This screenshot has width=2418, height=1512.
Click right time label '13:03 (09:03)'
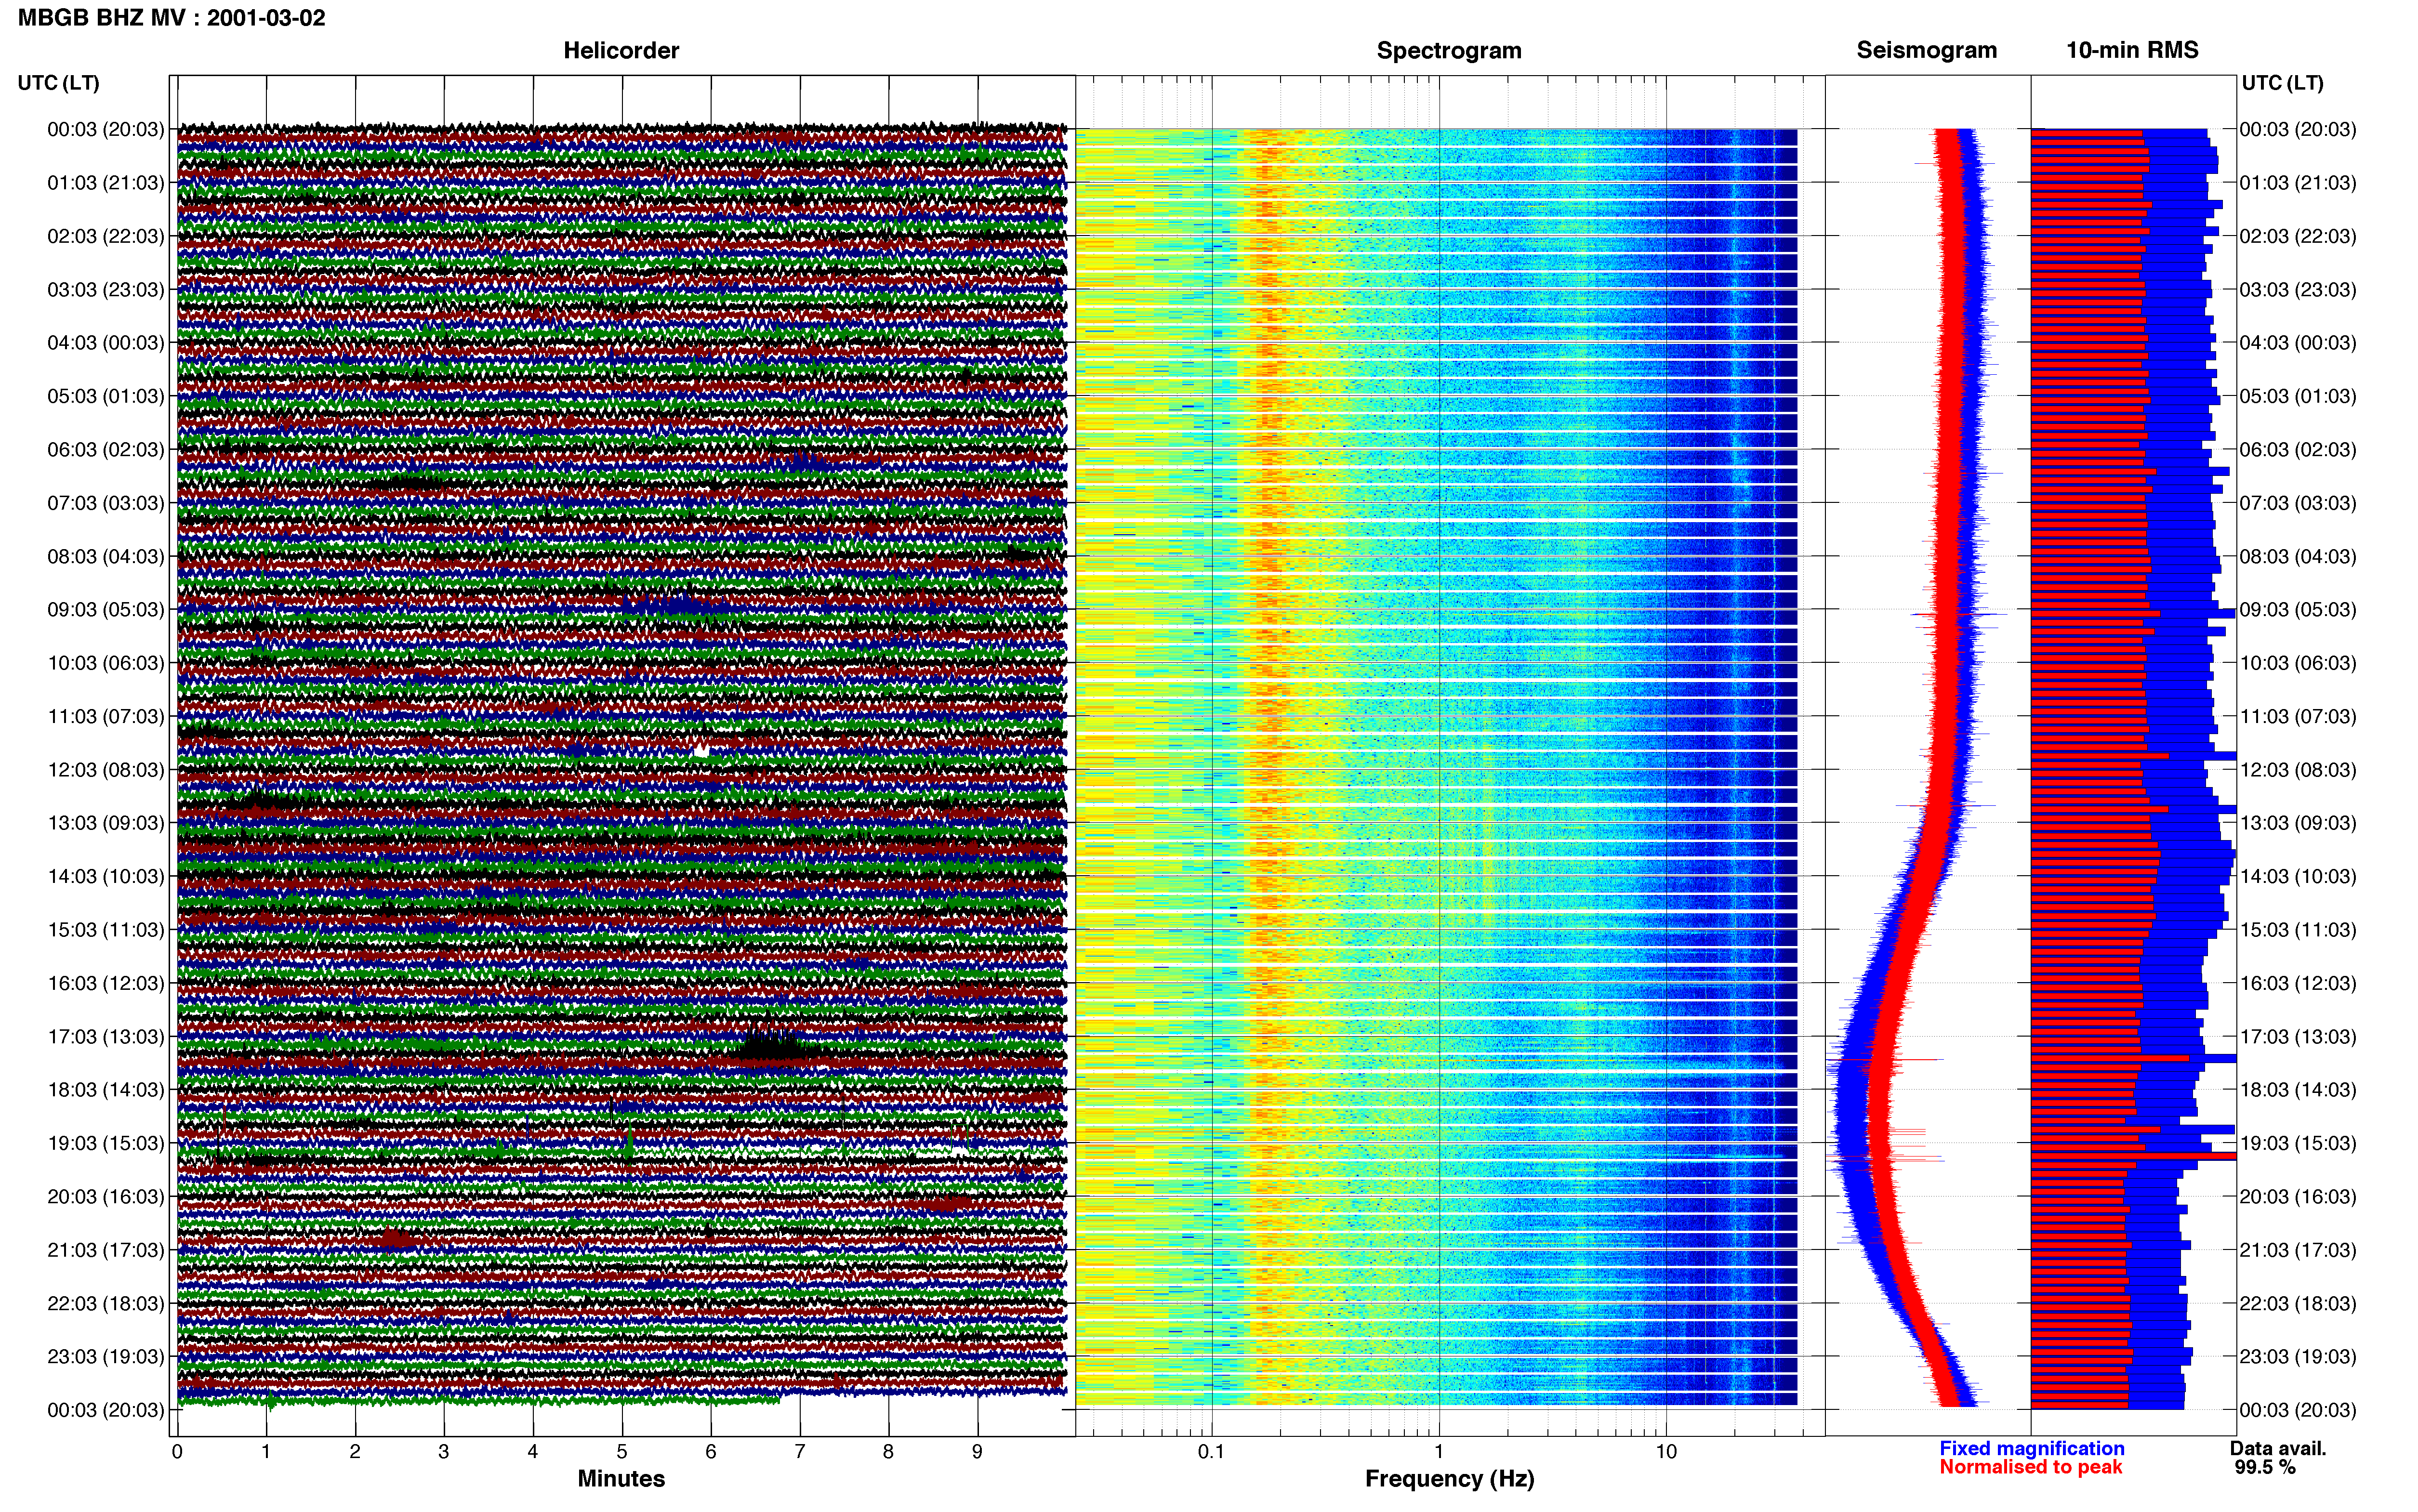[x=2297, y=823]
